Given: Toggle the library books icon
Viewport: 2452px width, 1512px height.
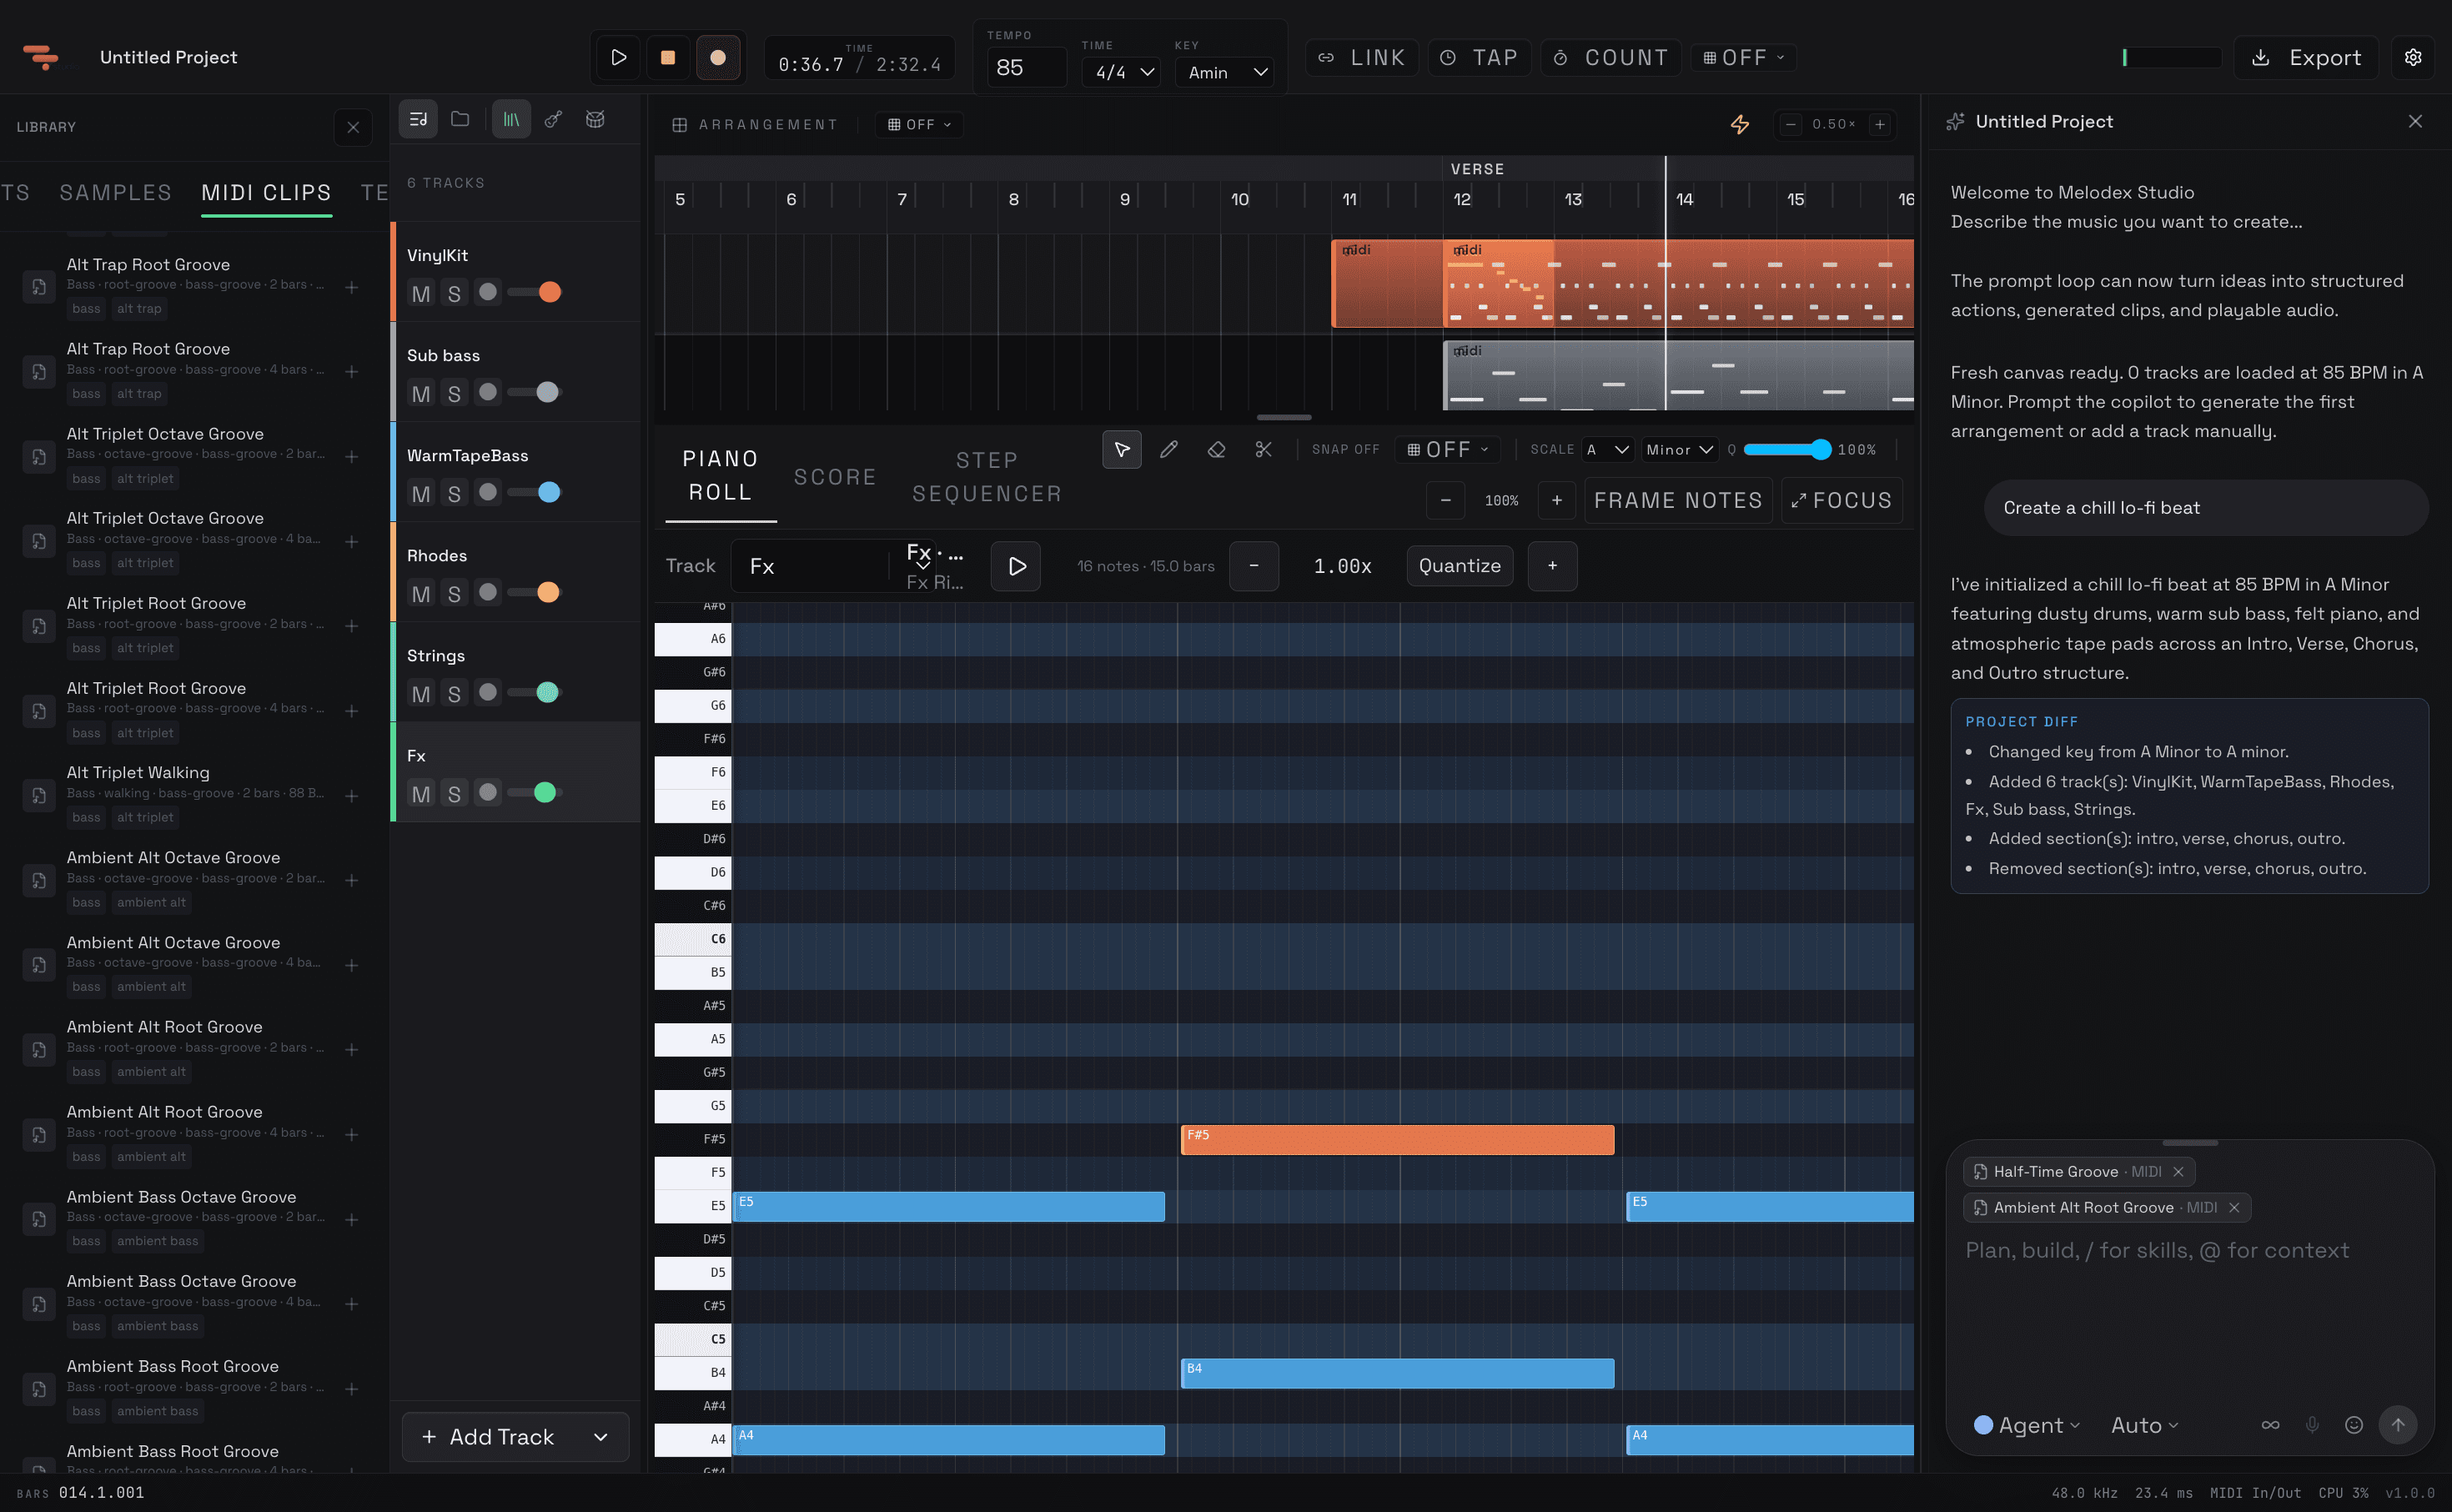Looking at the screenshot, I should 511,119.
